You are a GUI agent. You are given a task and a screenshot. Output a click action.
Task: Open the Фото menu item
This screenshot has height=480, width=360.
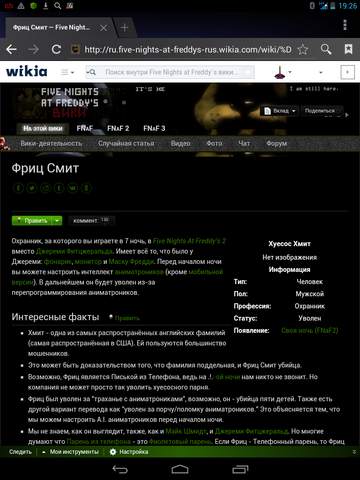coord(214,143)
